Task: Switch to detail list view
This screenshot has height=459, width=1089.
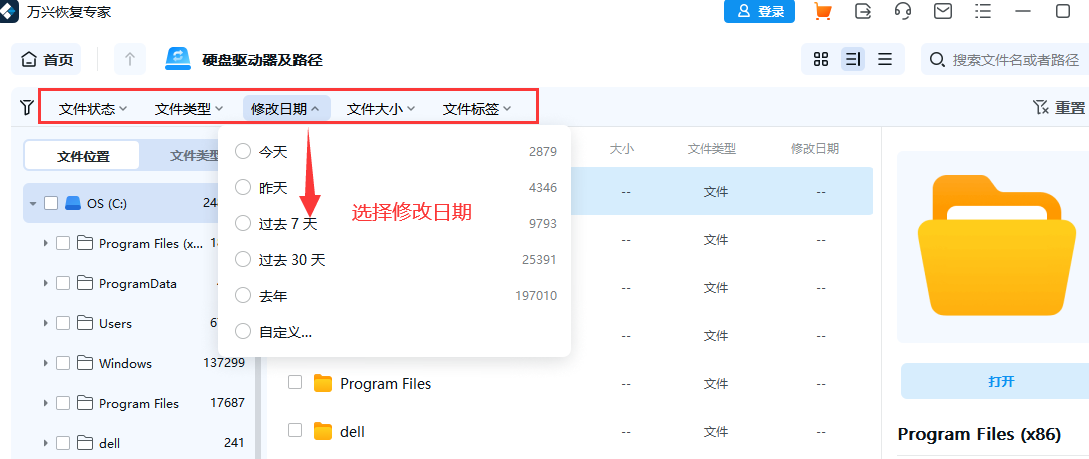Action: point(853,59)
